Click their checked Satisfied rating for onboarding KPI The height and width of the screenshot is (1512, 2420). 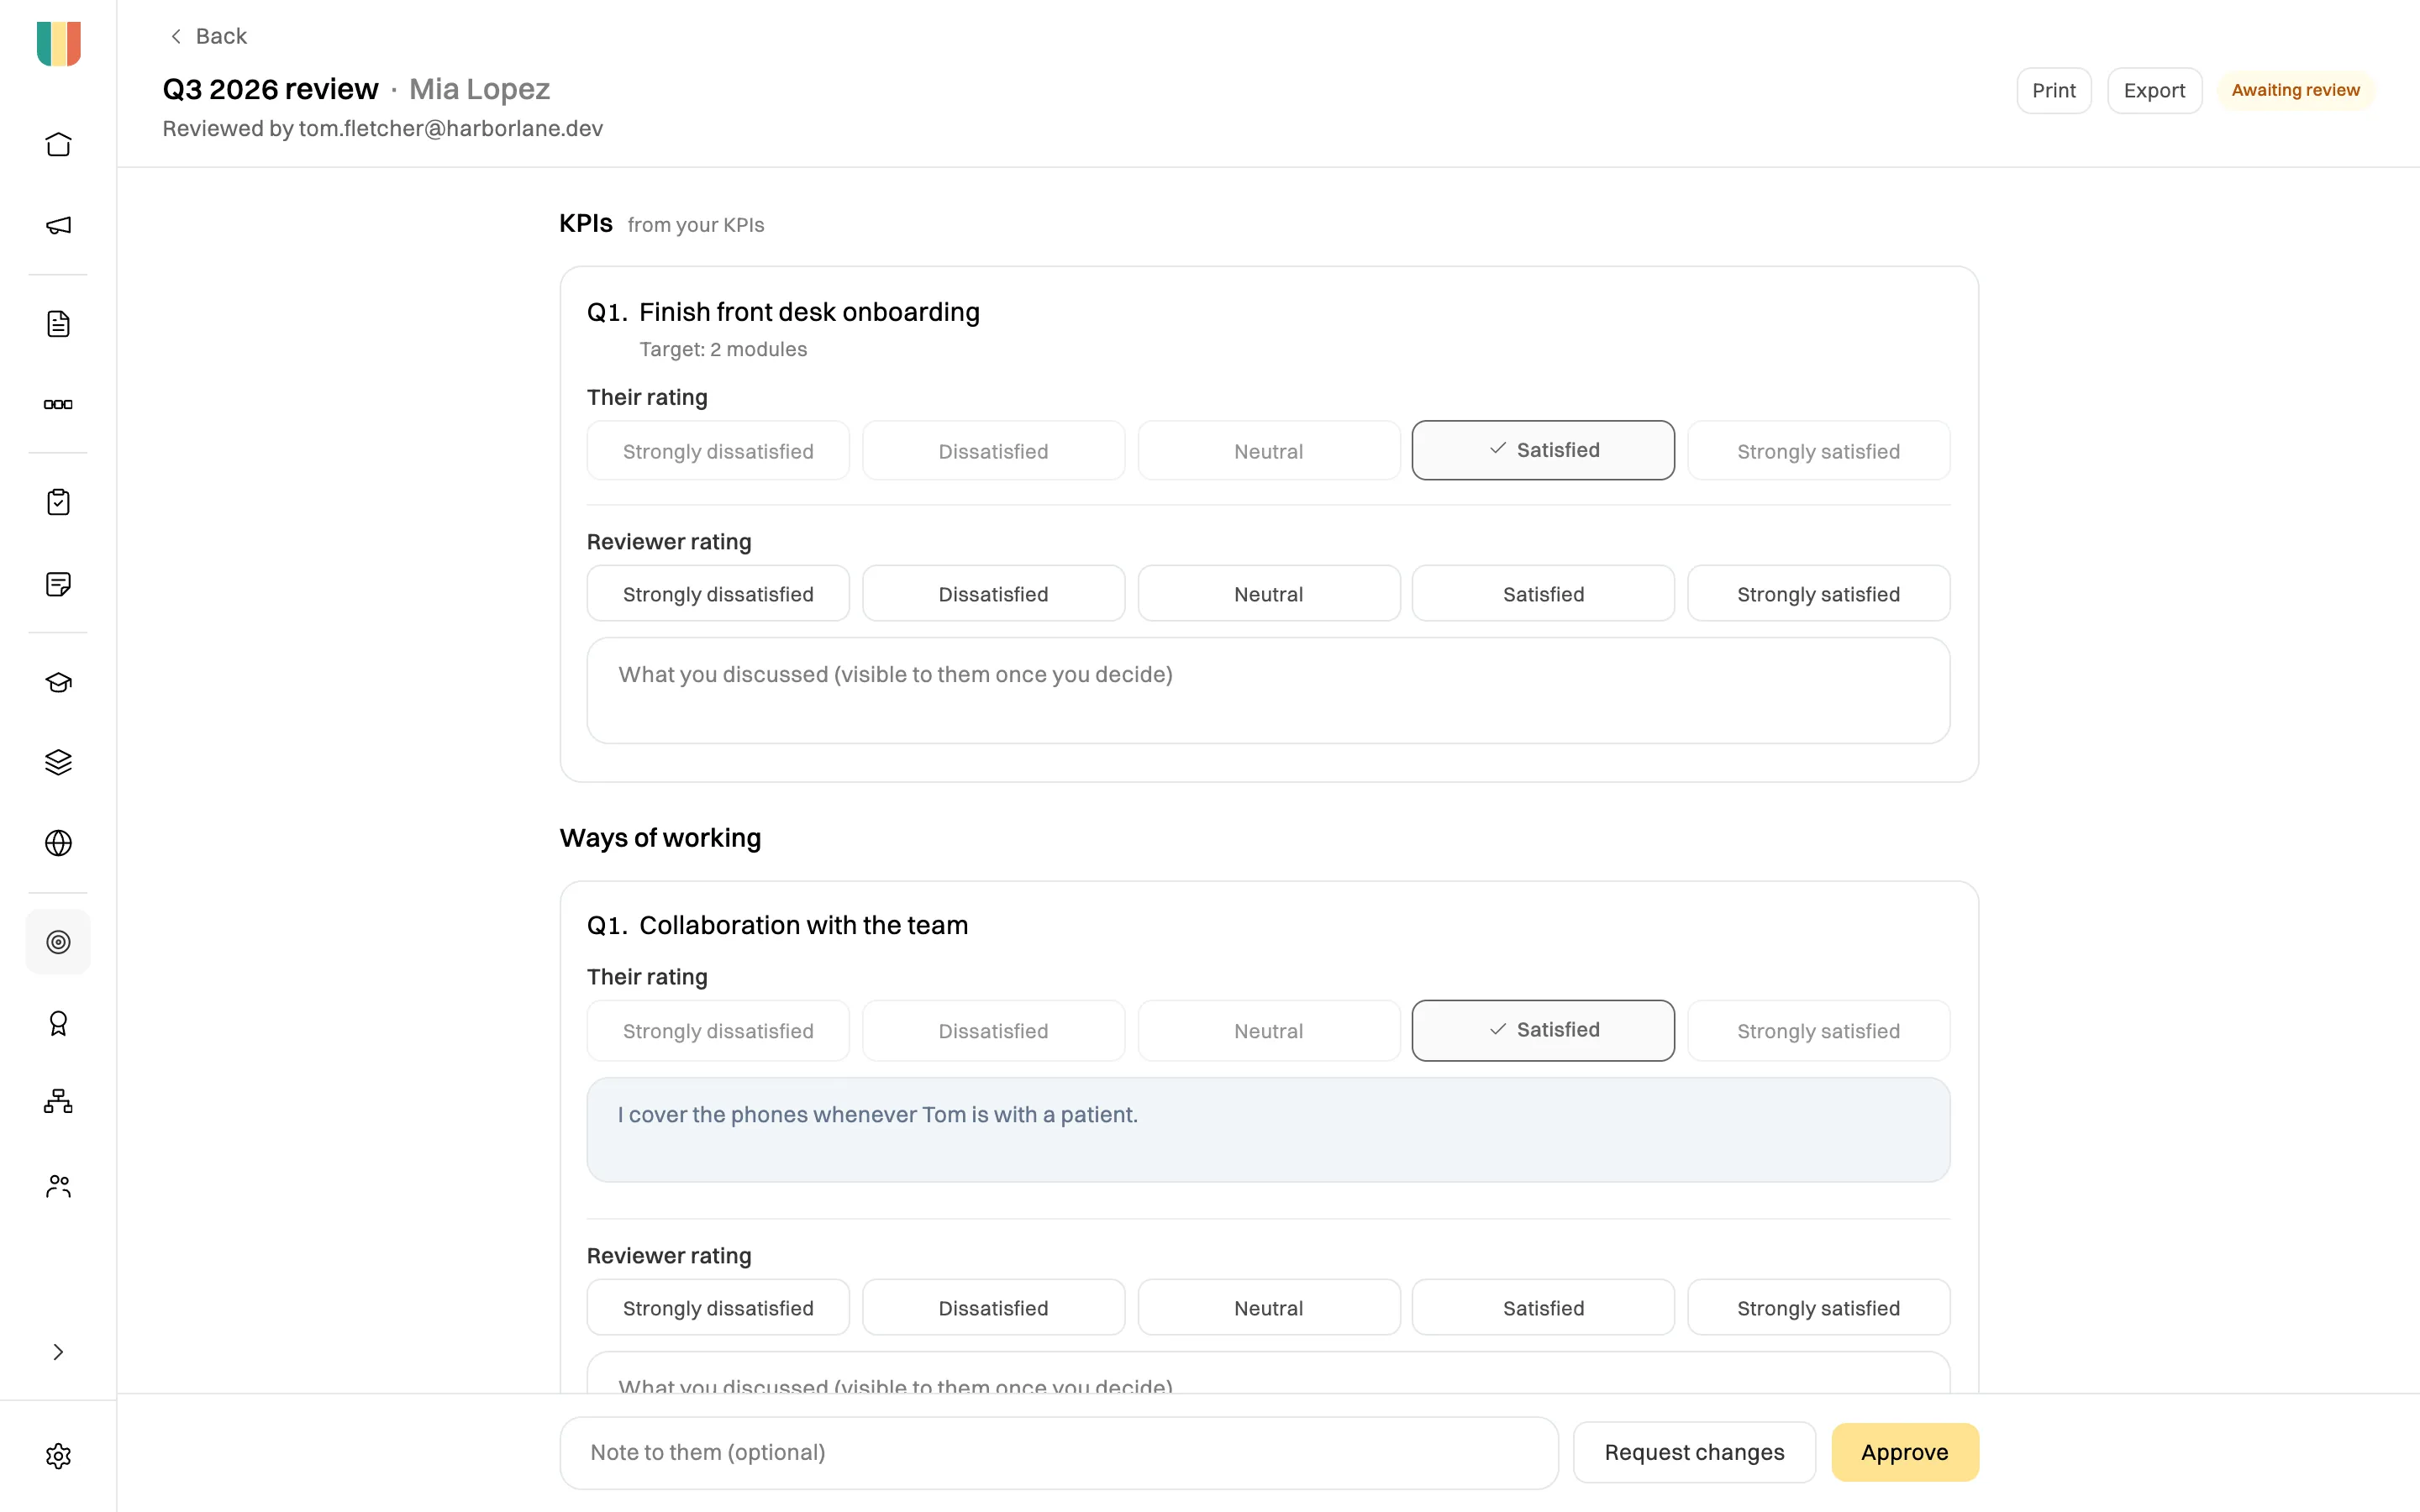[x=1543, y=450]
